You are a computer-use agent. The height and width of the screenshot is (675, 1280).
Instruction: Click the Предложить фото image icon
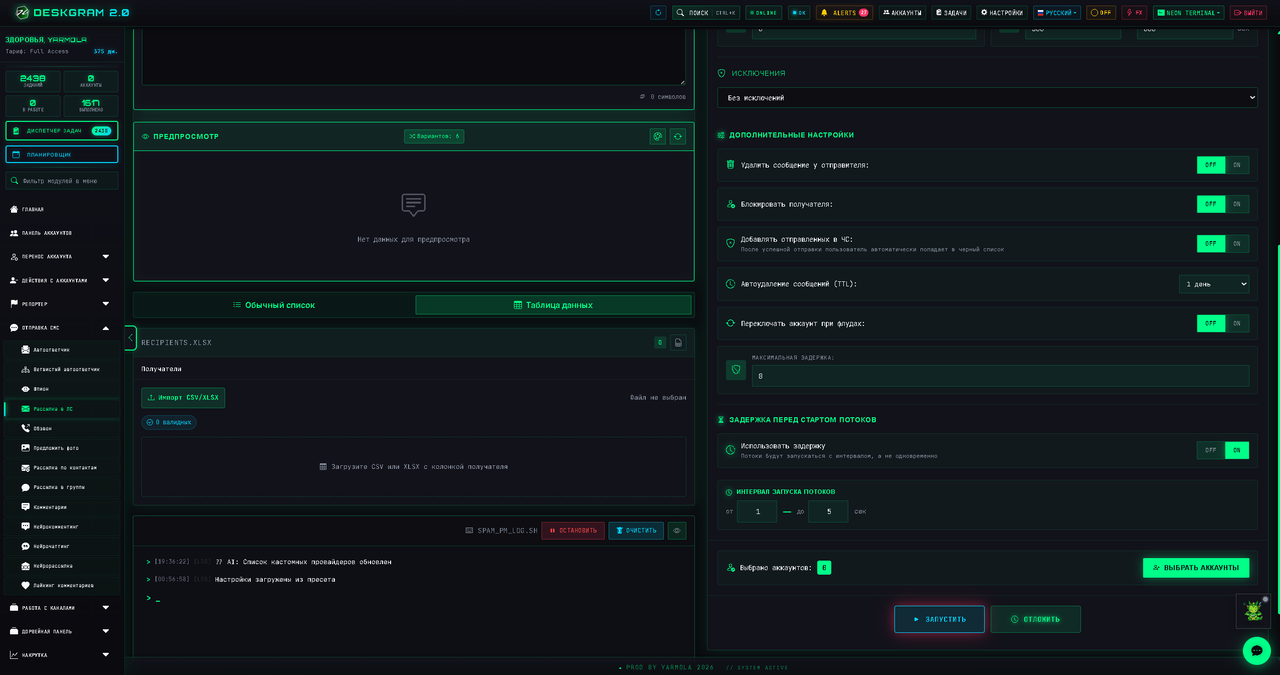click(25, 448)
